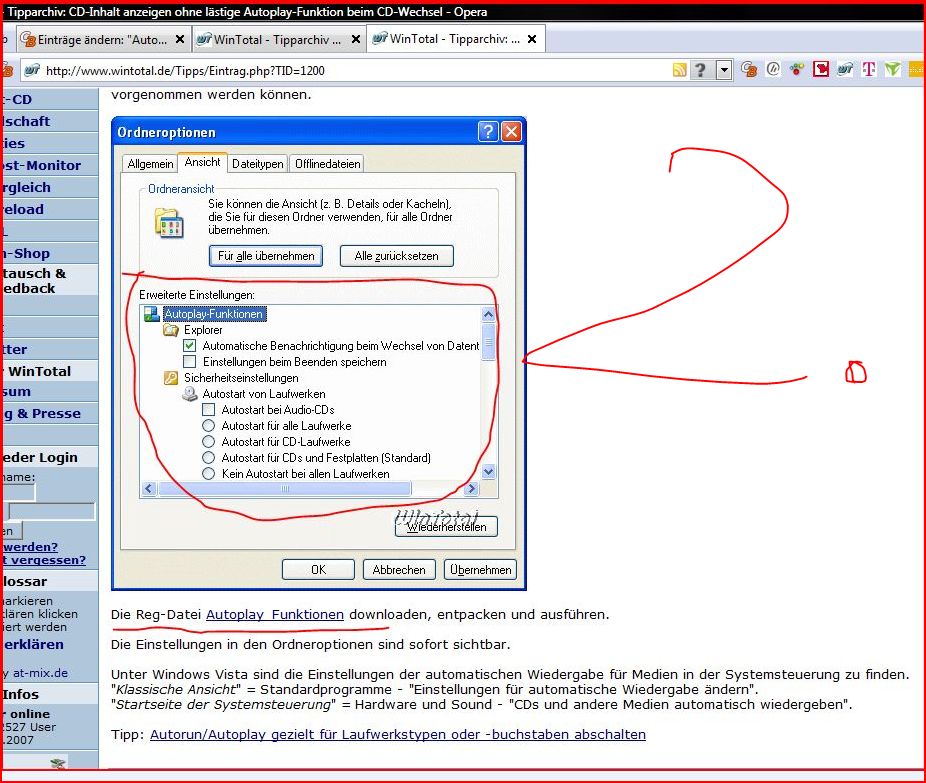Viewport: 926px width, 783px height.
Task: Open the 'g & Presse' sidebar entry
Action: pos(41,413)
